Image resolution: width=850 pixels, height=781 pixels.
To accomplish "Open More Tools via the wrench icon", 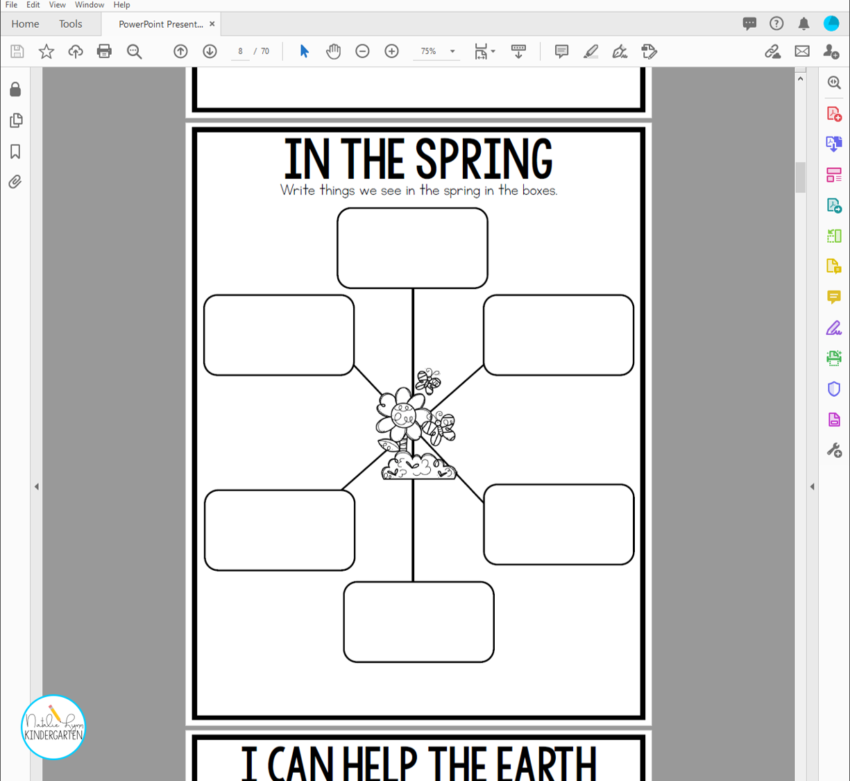I will click(834, 450).
